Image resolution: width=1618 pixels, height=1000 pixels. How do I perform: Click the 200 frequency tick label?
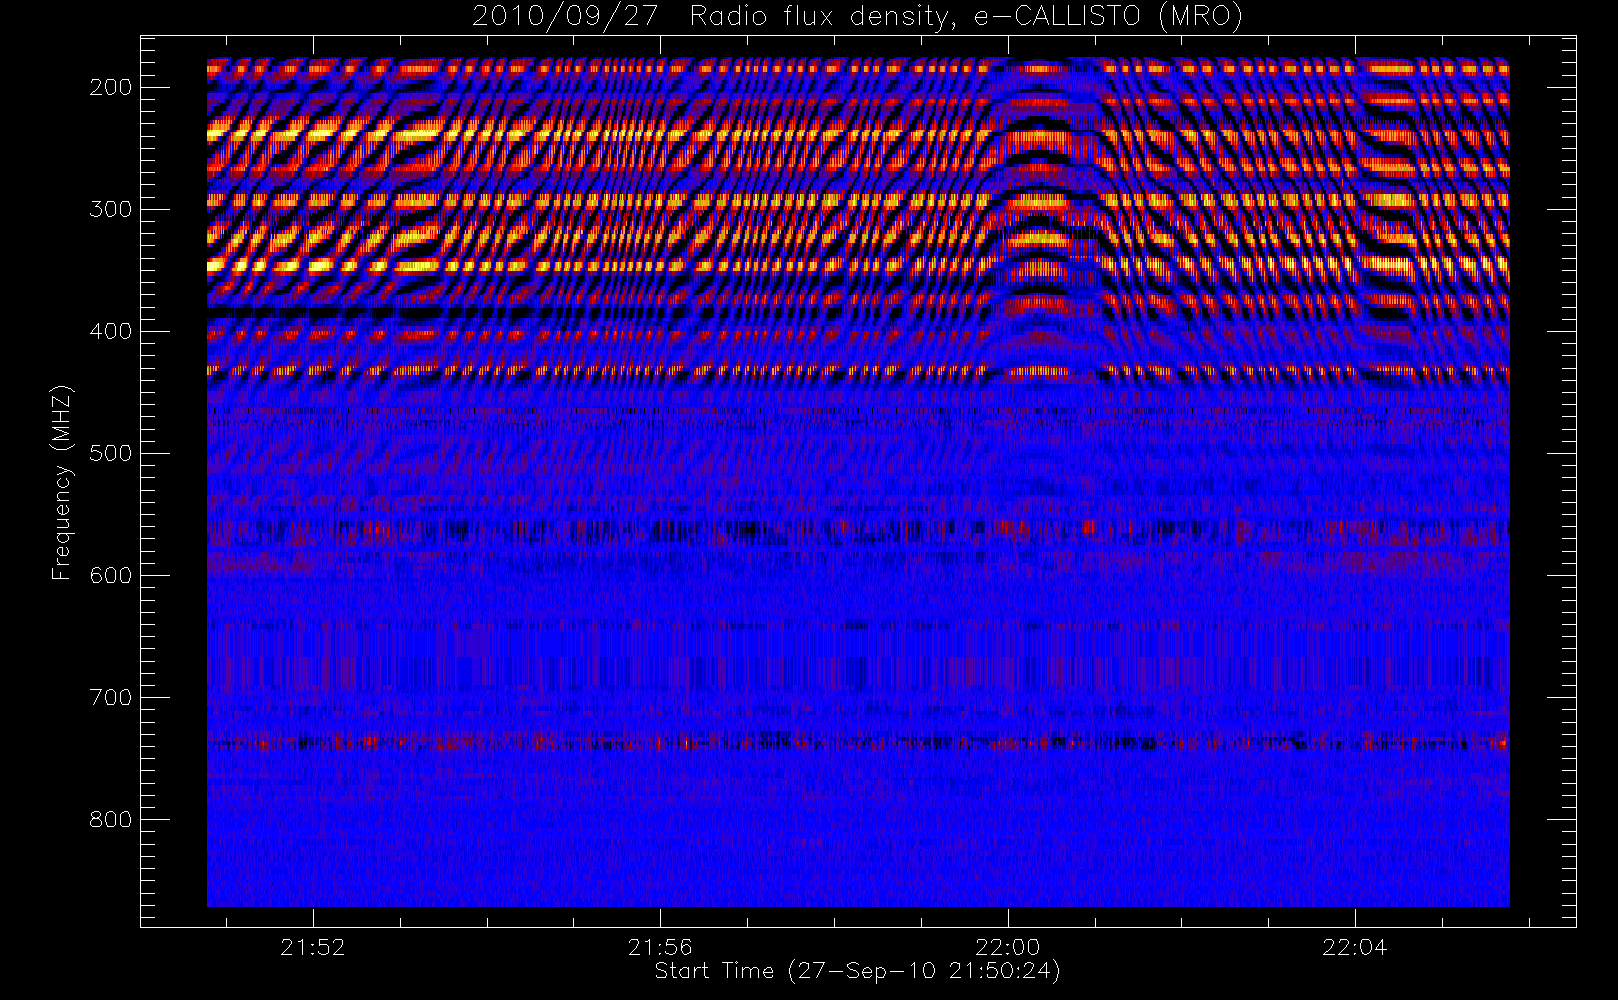(x=111, y=87)
